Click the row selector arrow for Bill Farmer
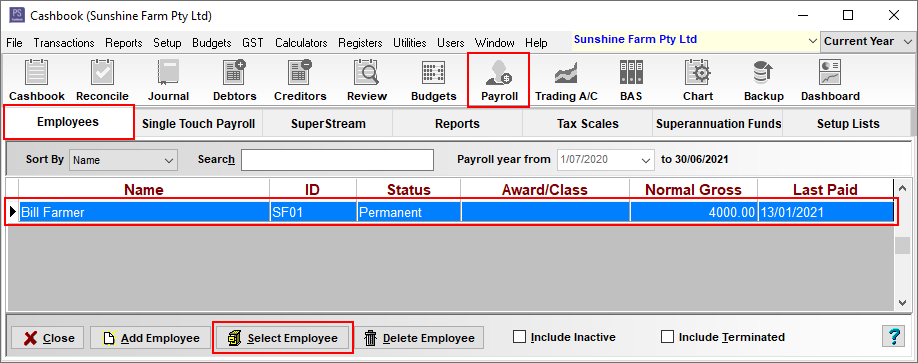The width and height of the screenshot is (918, 363). pos(12,212)
